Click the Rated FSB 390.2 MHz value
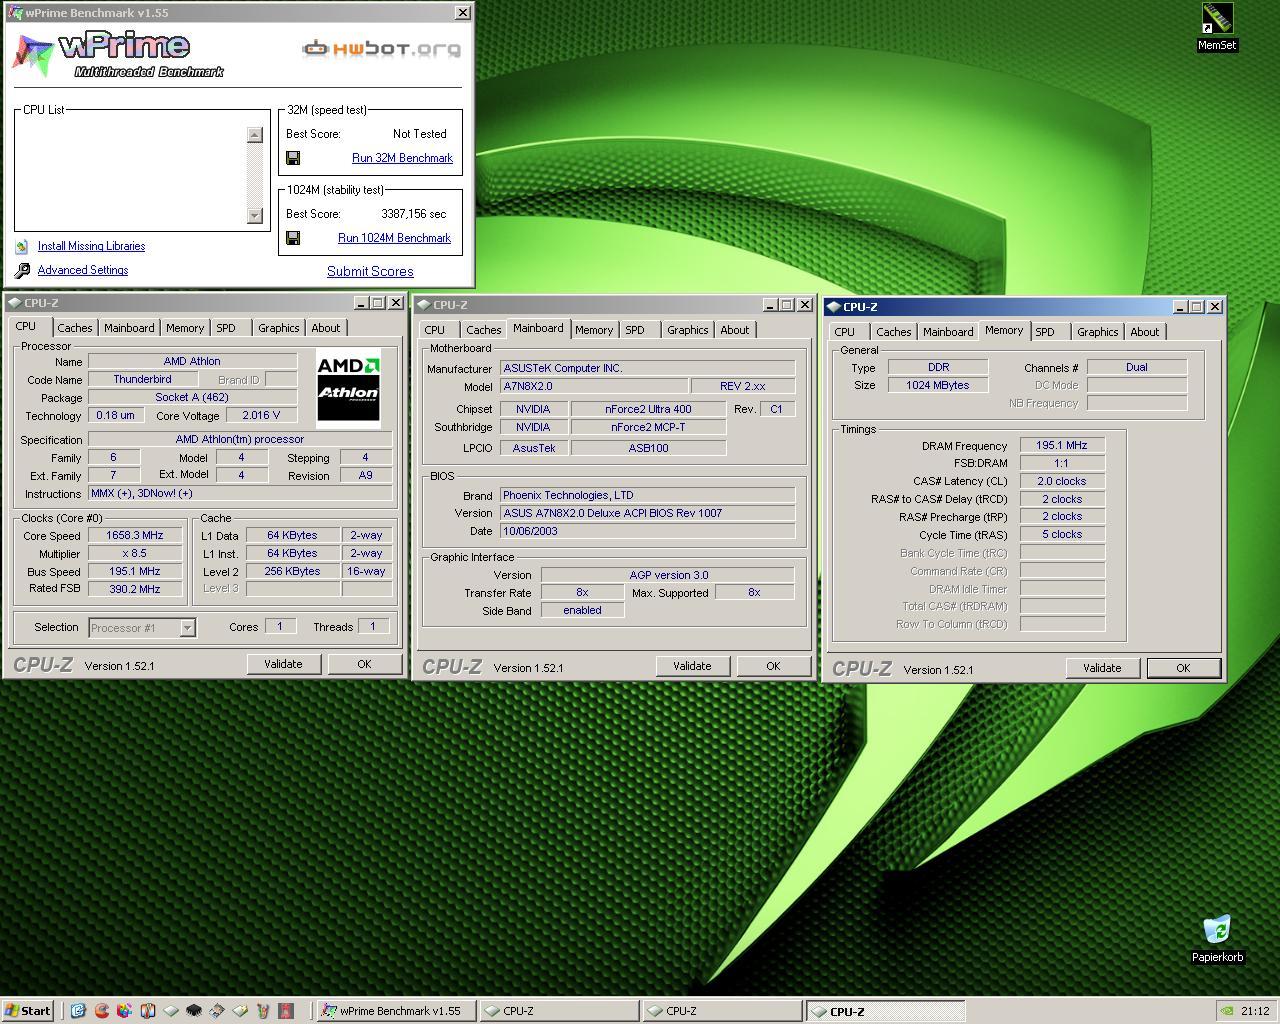Viewport: 1280px width, 1024px height. pyautogui.click(x=135, y=589)
